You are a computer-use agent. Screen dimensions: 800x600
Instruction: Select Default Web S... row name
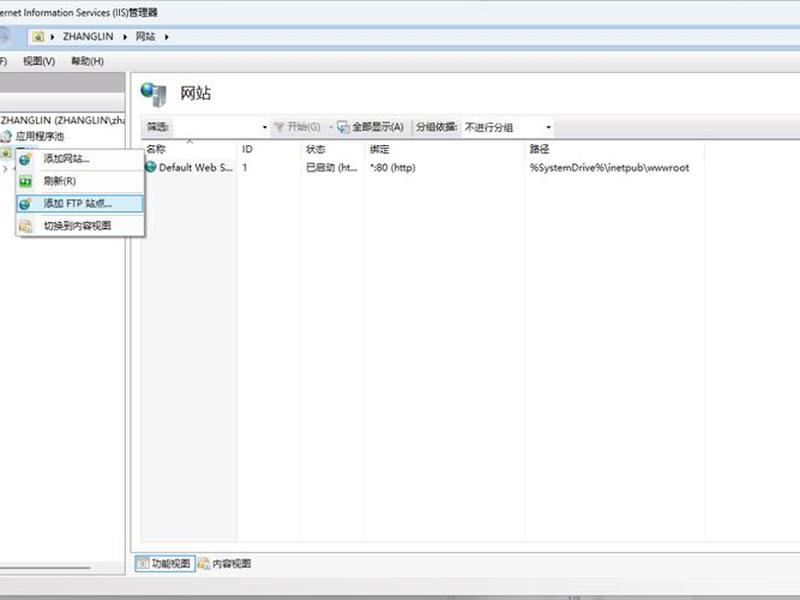196,167
